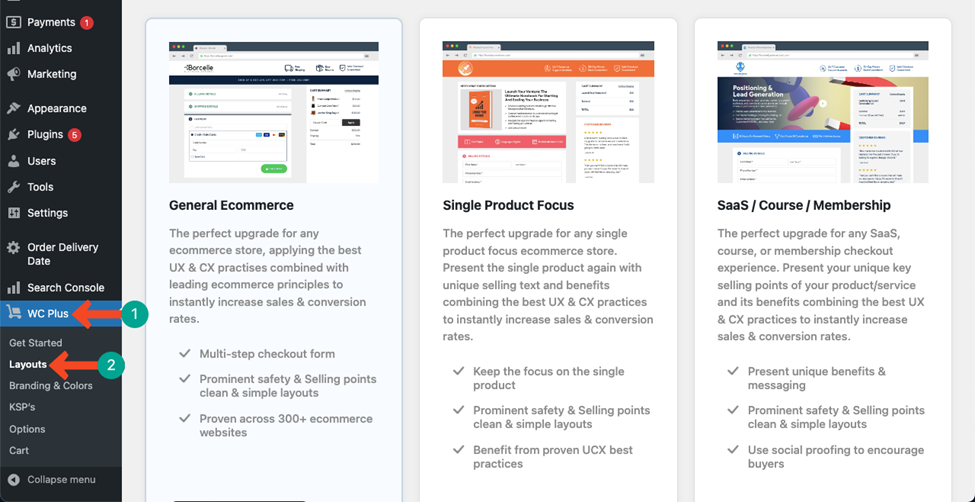
Task: Open the Cart submenu item
Action: pyautogui.click(x=19, y=450)
